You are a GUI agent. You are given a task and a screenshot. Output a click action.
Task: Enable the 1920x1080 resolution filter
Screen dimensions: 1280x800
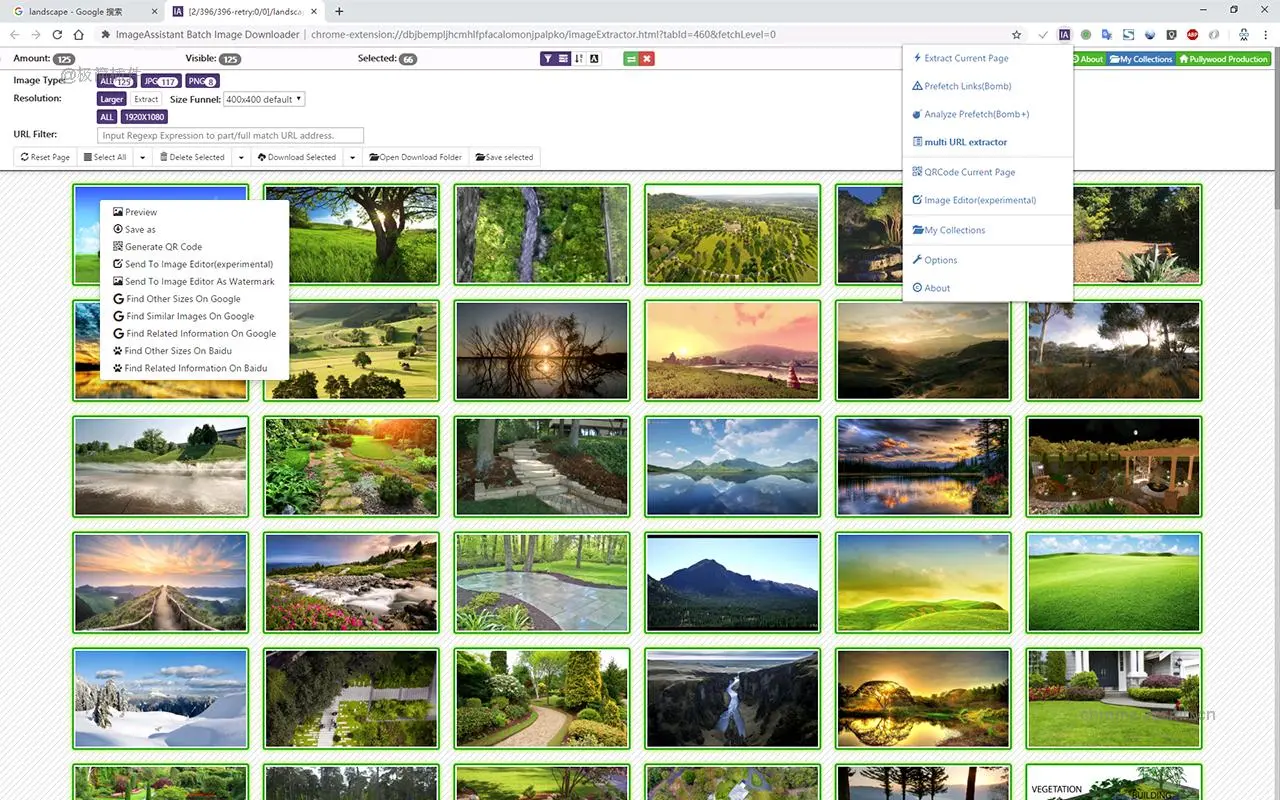click(143, 117)
